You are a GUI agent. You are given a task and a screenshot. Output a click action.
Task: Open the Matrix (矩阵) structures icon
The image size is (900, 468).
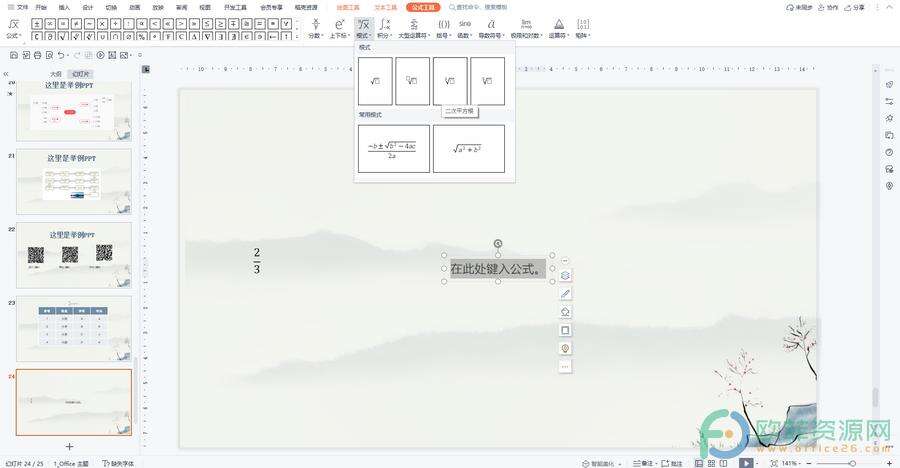click(583, 28)
